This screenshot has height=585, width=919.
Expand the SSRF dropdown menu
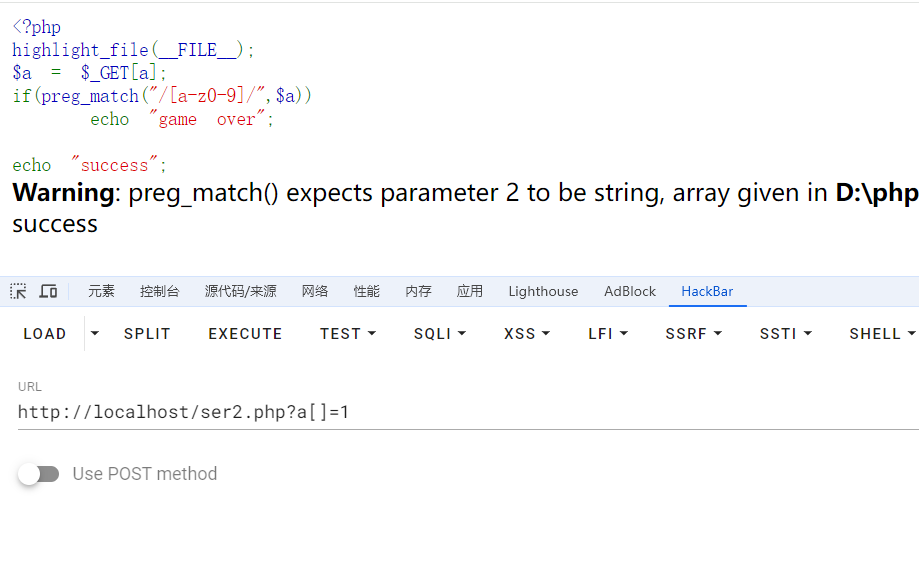point(693,334)
